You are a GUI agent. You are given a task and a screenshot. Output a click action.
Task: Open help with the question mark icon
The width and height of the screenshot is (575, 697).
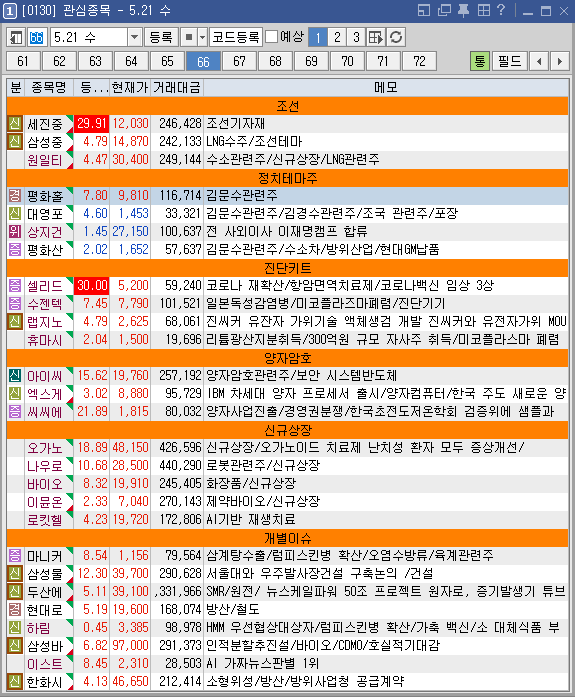pyautogui.click(x=501, y=10)
